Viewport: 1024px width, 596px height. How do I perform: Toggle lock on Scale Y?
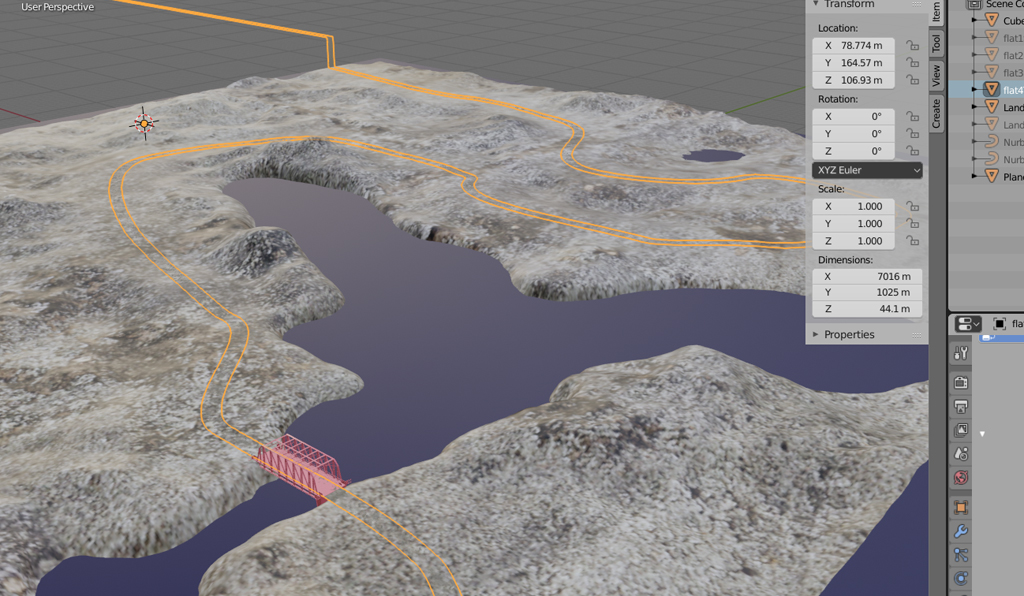912,224
